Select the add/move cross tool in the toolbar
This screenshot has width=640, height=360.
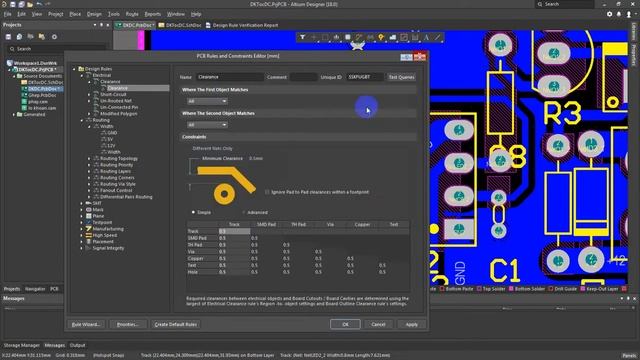(x=314, y=37)
